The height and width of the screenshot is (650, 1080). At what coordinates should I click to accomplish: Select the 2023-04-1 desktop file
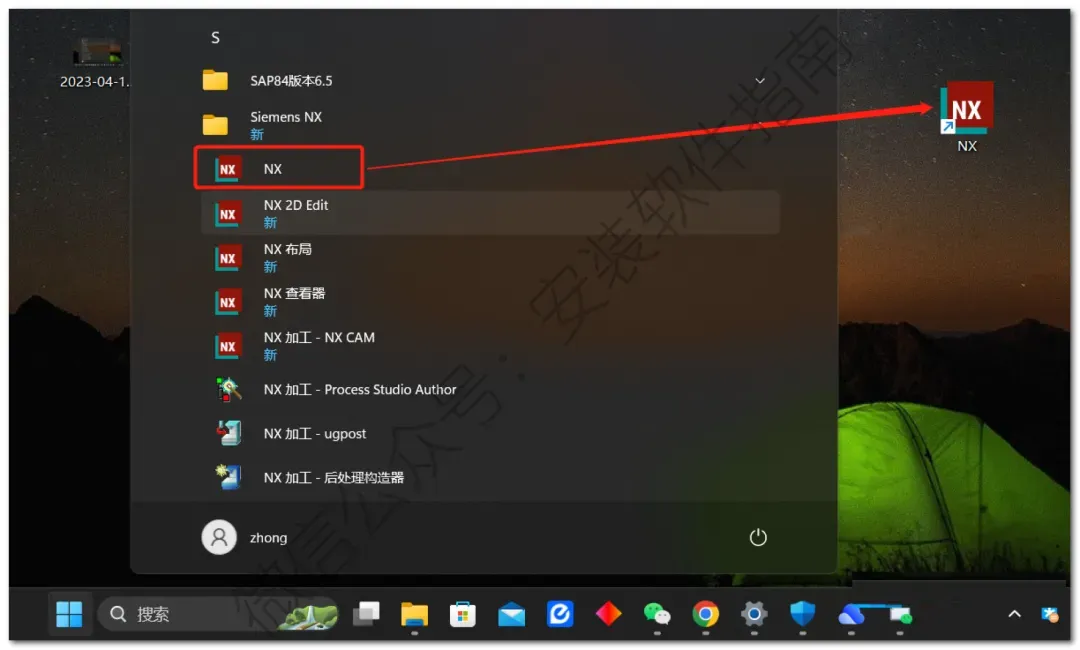pyautogui.click(x=96, y=63)
